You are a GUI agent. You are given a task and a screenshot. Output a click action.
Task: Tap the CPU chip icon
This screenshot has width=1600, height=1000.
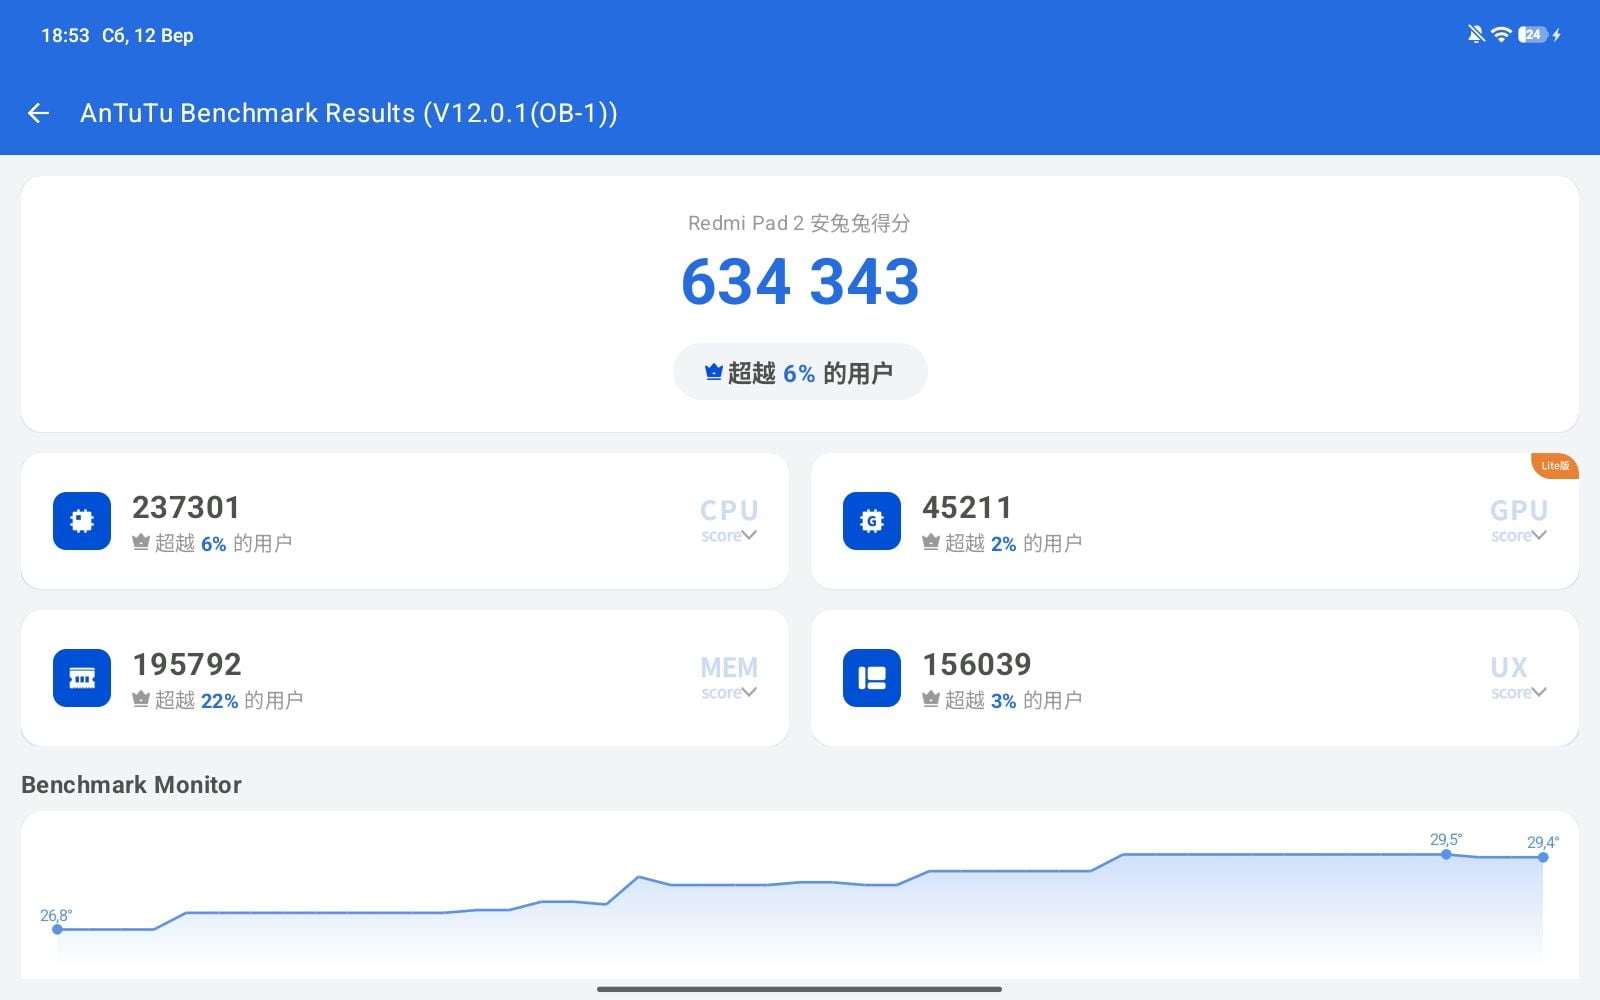coord(82,521)
